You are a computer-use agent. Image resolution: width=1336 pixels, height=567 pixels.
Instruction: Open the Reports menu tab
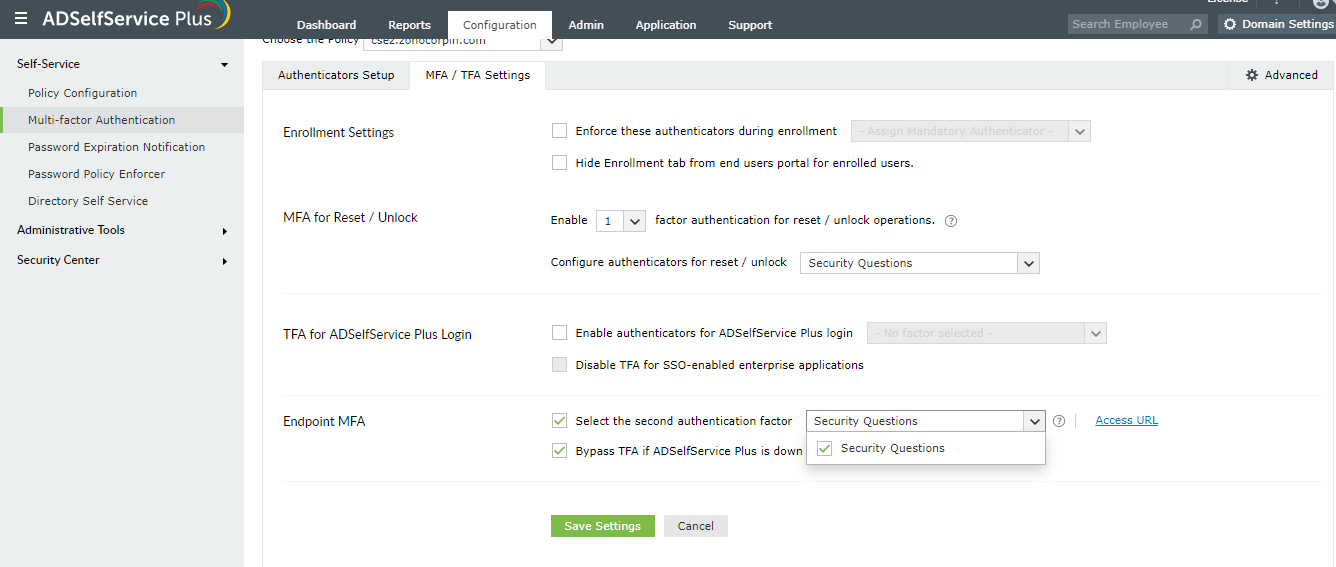pyautogui.click(x=409, y=25)
